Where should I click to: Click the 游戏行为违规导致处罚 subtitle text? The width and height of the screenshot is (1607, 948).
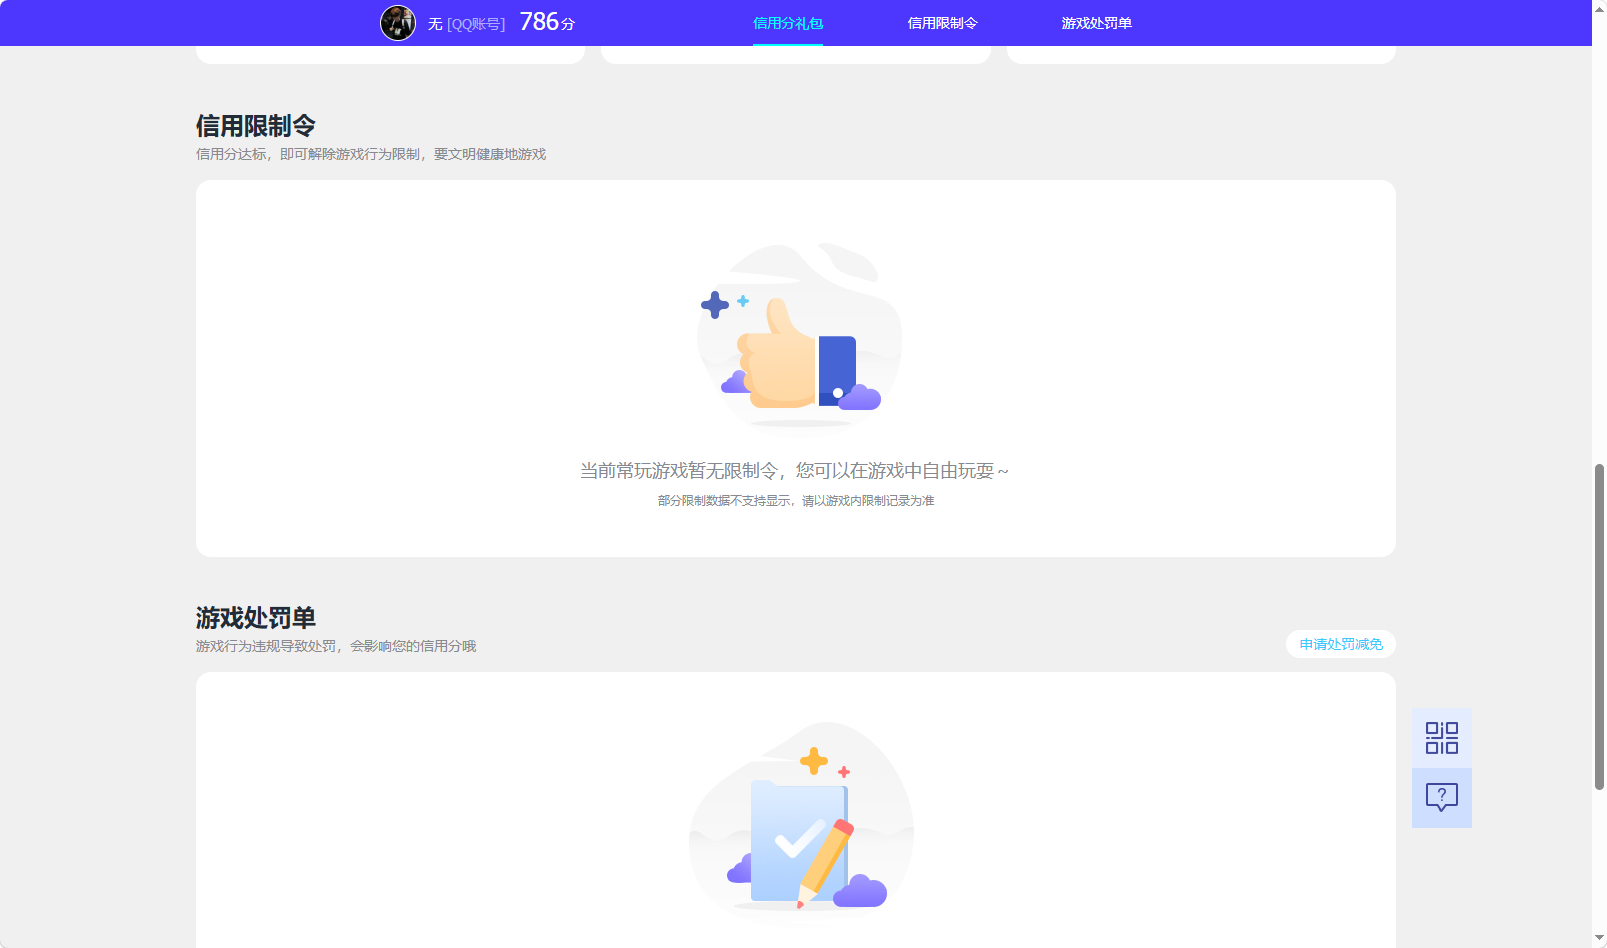[x=336, y=646]
